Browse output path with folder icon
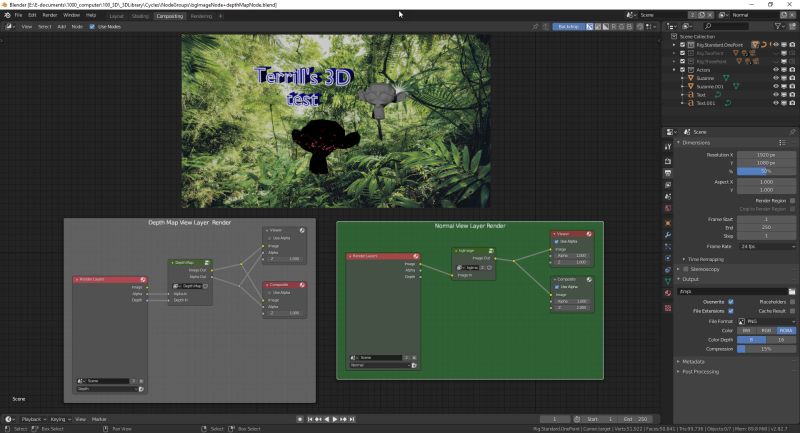The height and width of the screenshot is (433, 800). click(792, 291)
